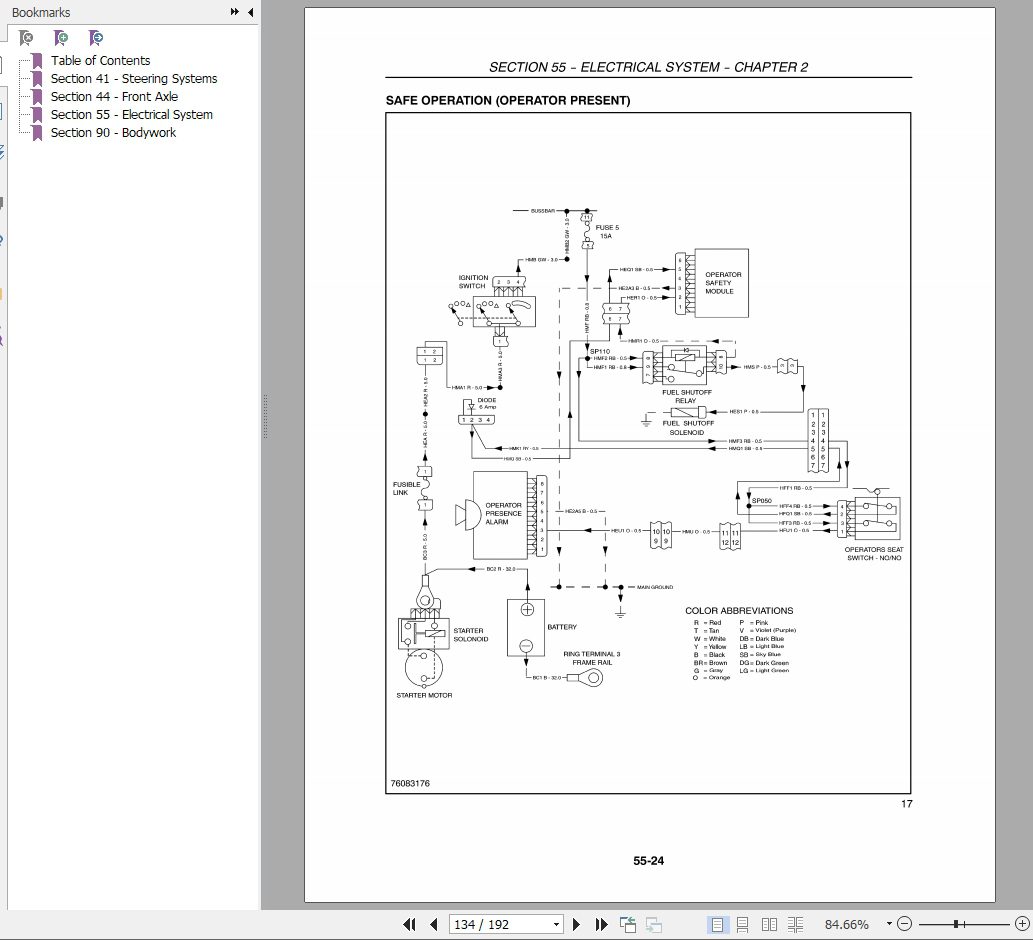
Task: Open Section 41 - Steering Systems bookmark
Action: click(134, 78)
